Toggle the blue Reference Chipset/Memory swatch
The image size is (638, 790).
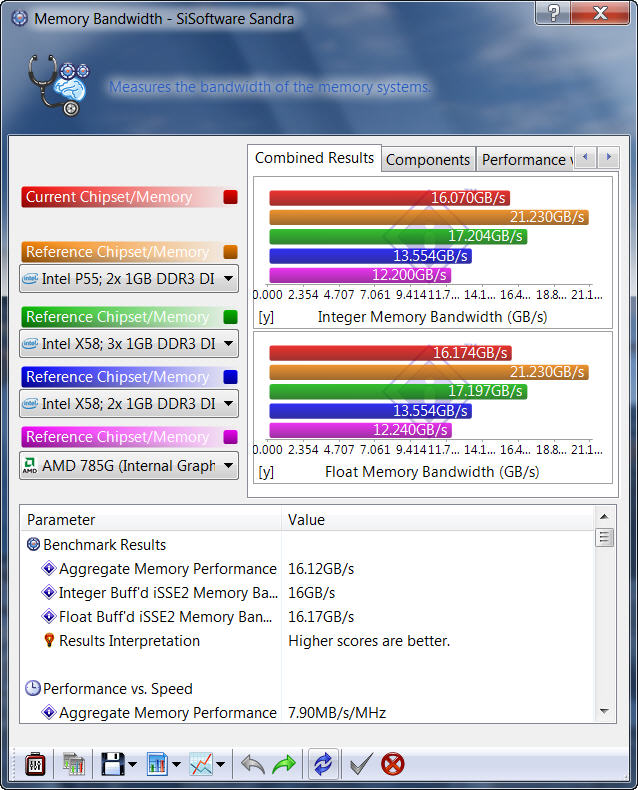pyautogui.click(x=230, y=377)
